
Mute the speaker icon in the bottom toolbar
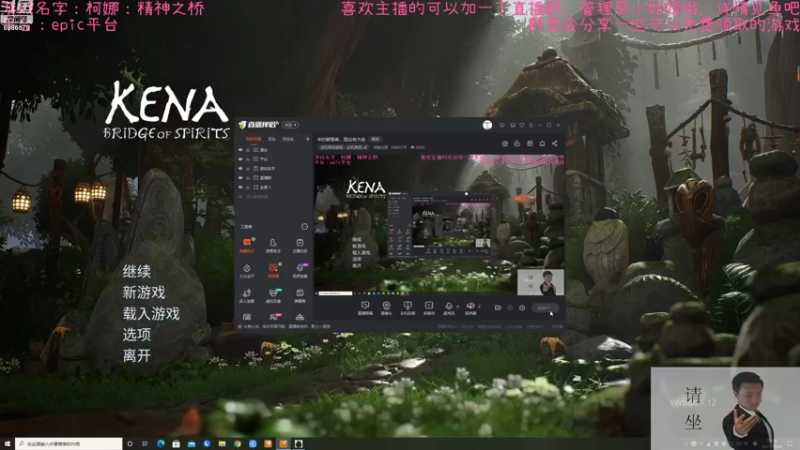point(470,308)
